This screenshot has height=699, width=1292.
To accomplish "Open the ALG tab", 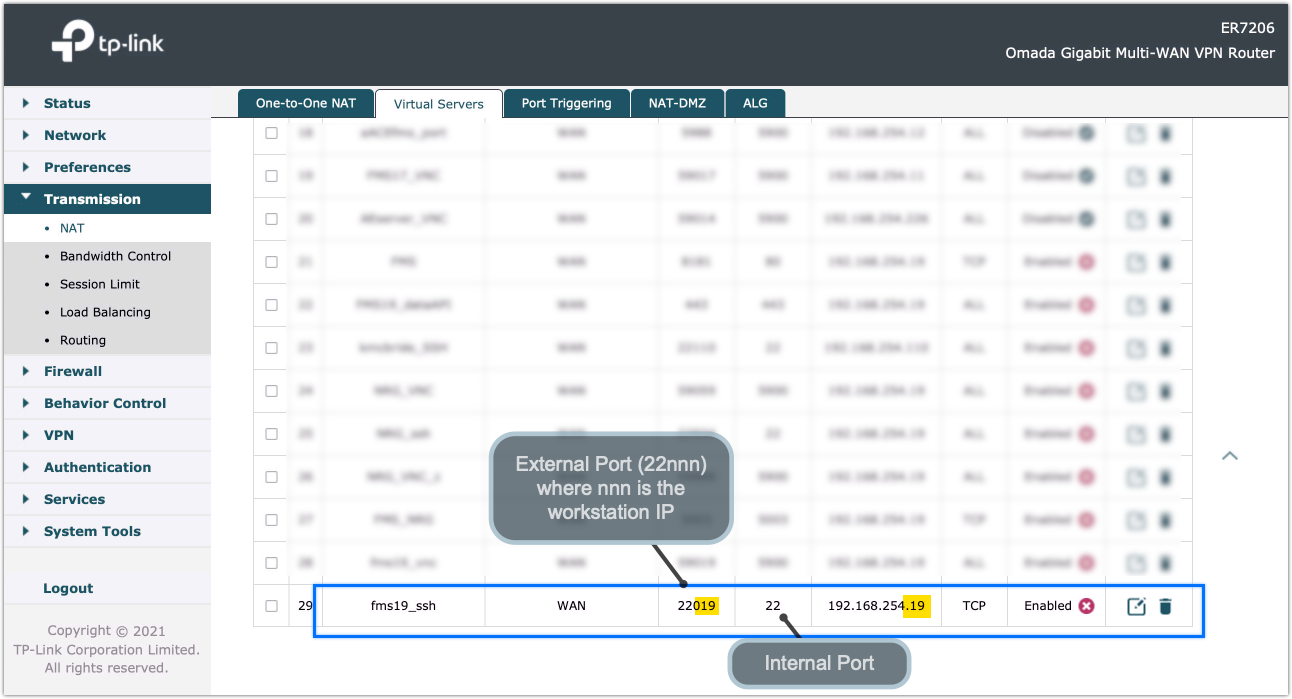I will pyautogui.click(x=756, y=103).
